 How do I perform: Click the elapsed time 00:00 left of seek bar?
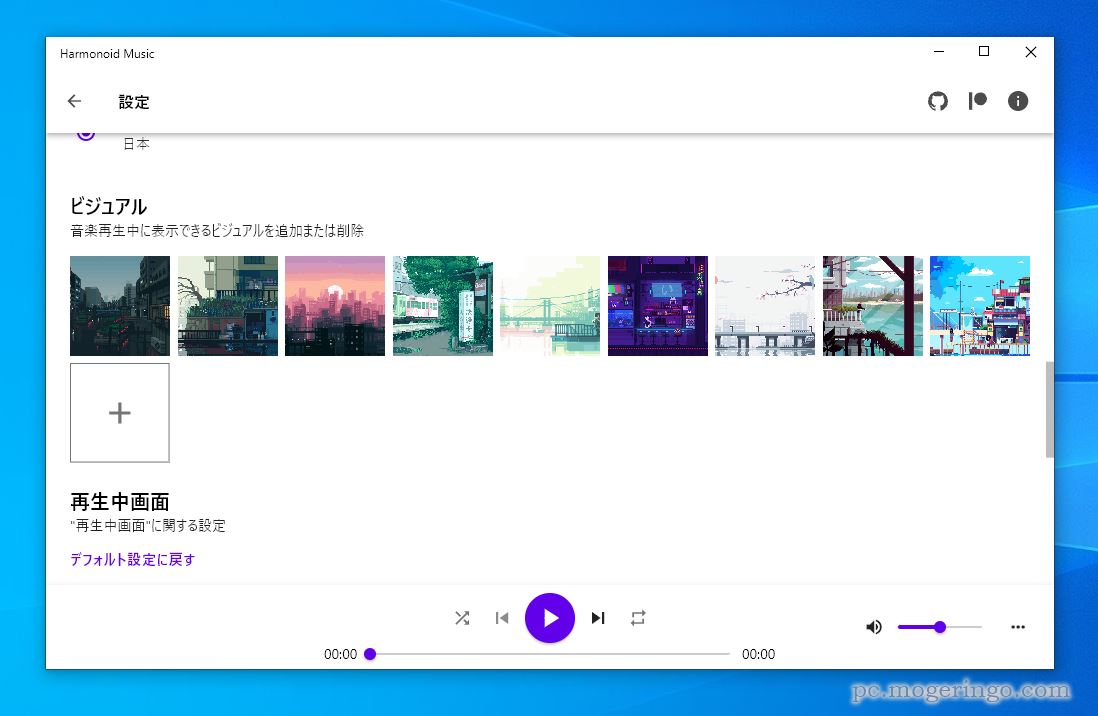point(340,654)
